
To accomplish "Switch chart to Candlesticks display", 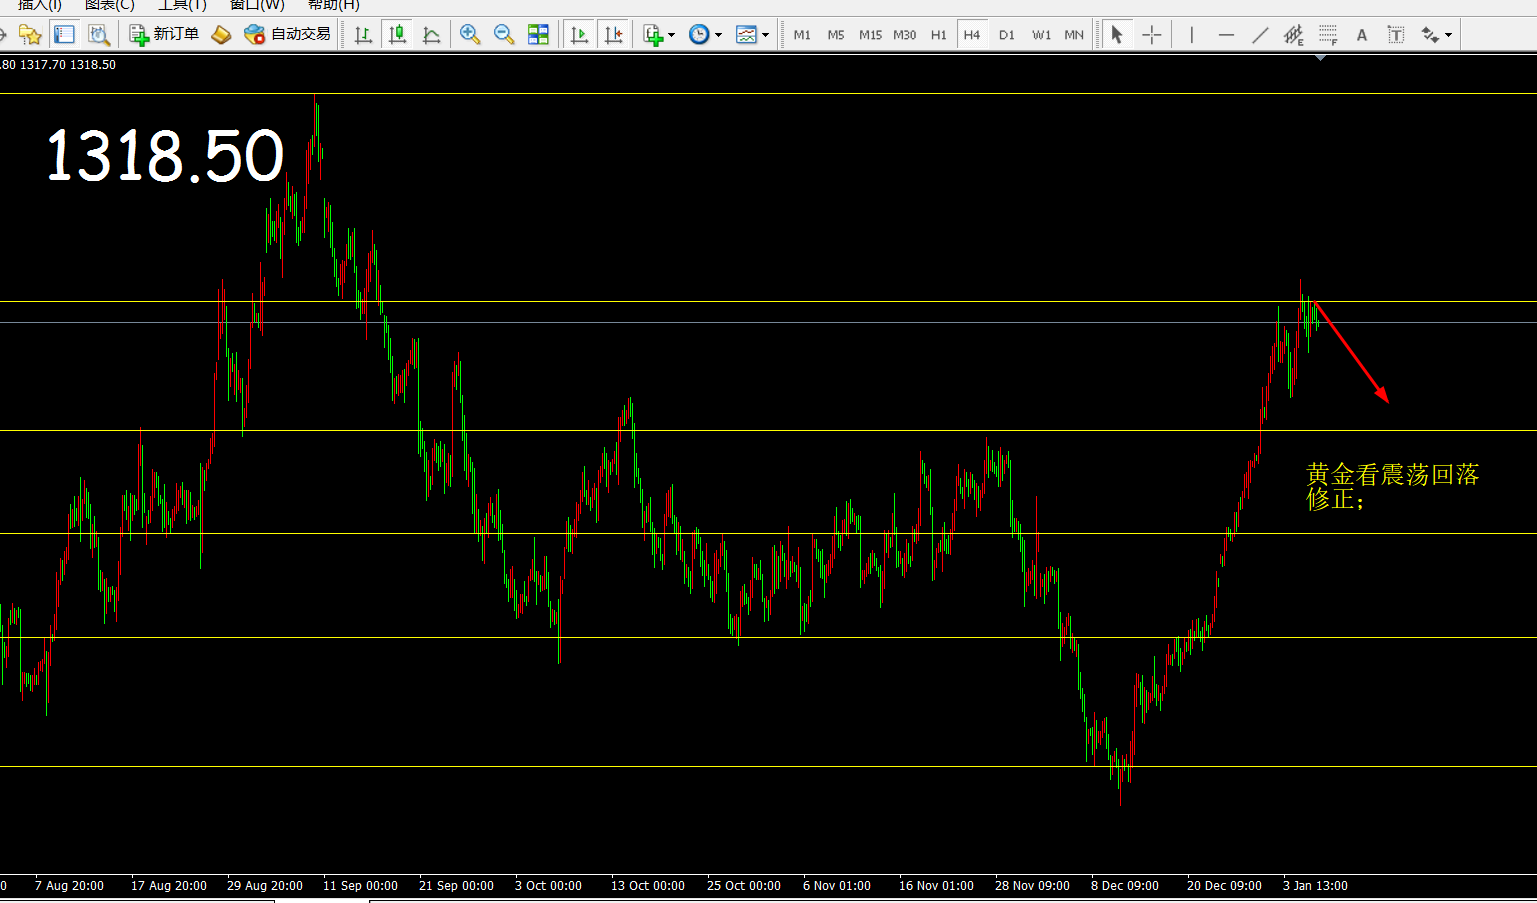I will point(397,35).
